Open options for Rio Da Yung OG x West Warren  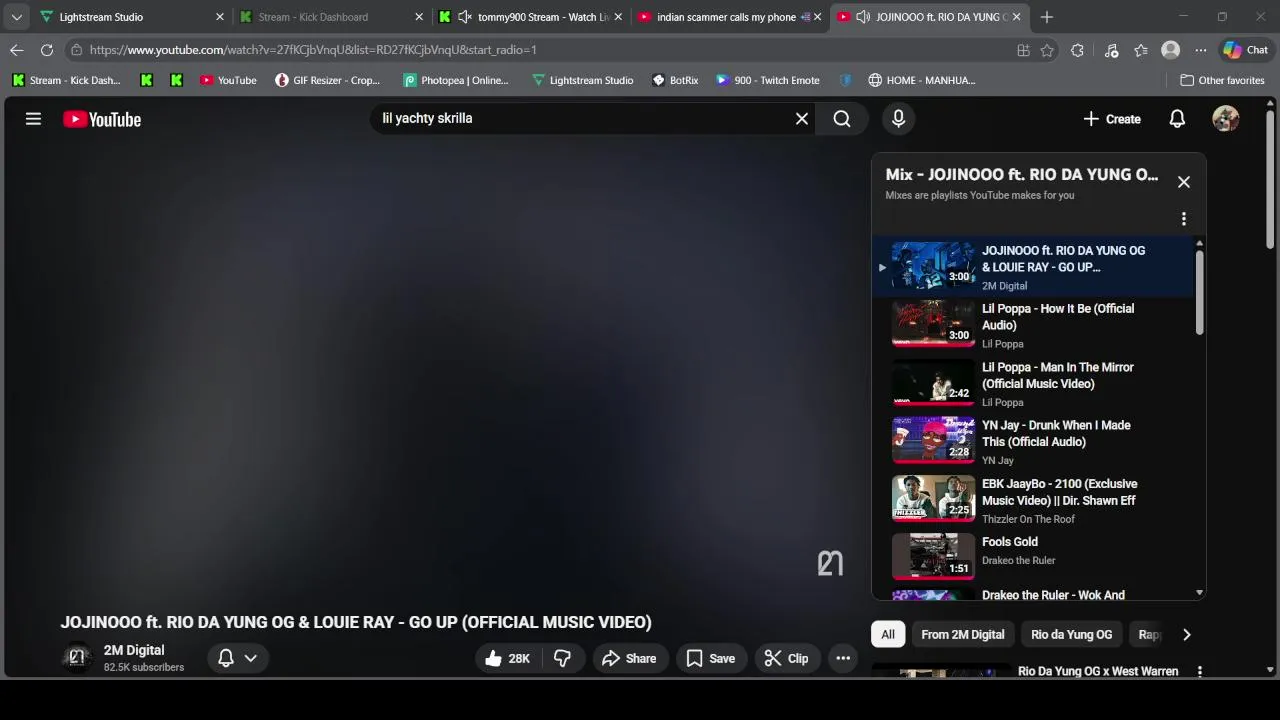click(1199, 672)
